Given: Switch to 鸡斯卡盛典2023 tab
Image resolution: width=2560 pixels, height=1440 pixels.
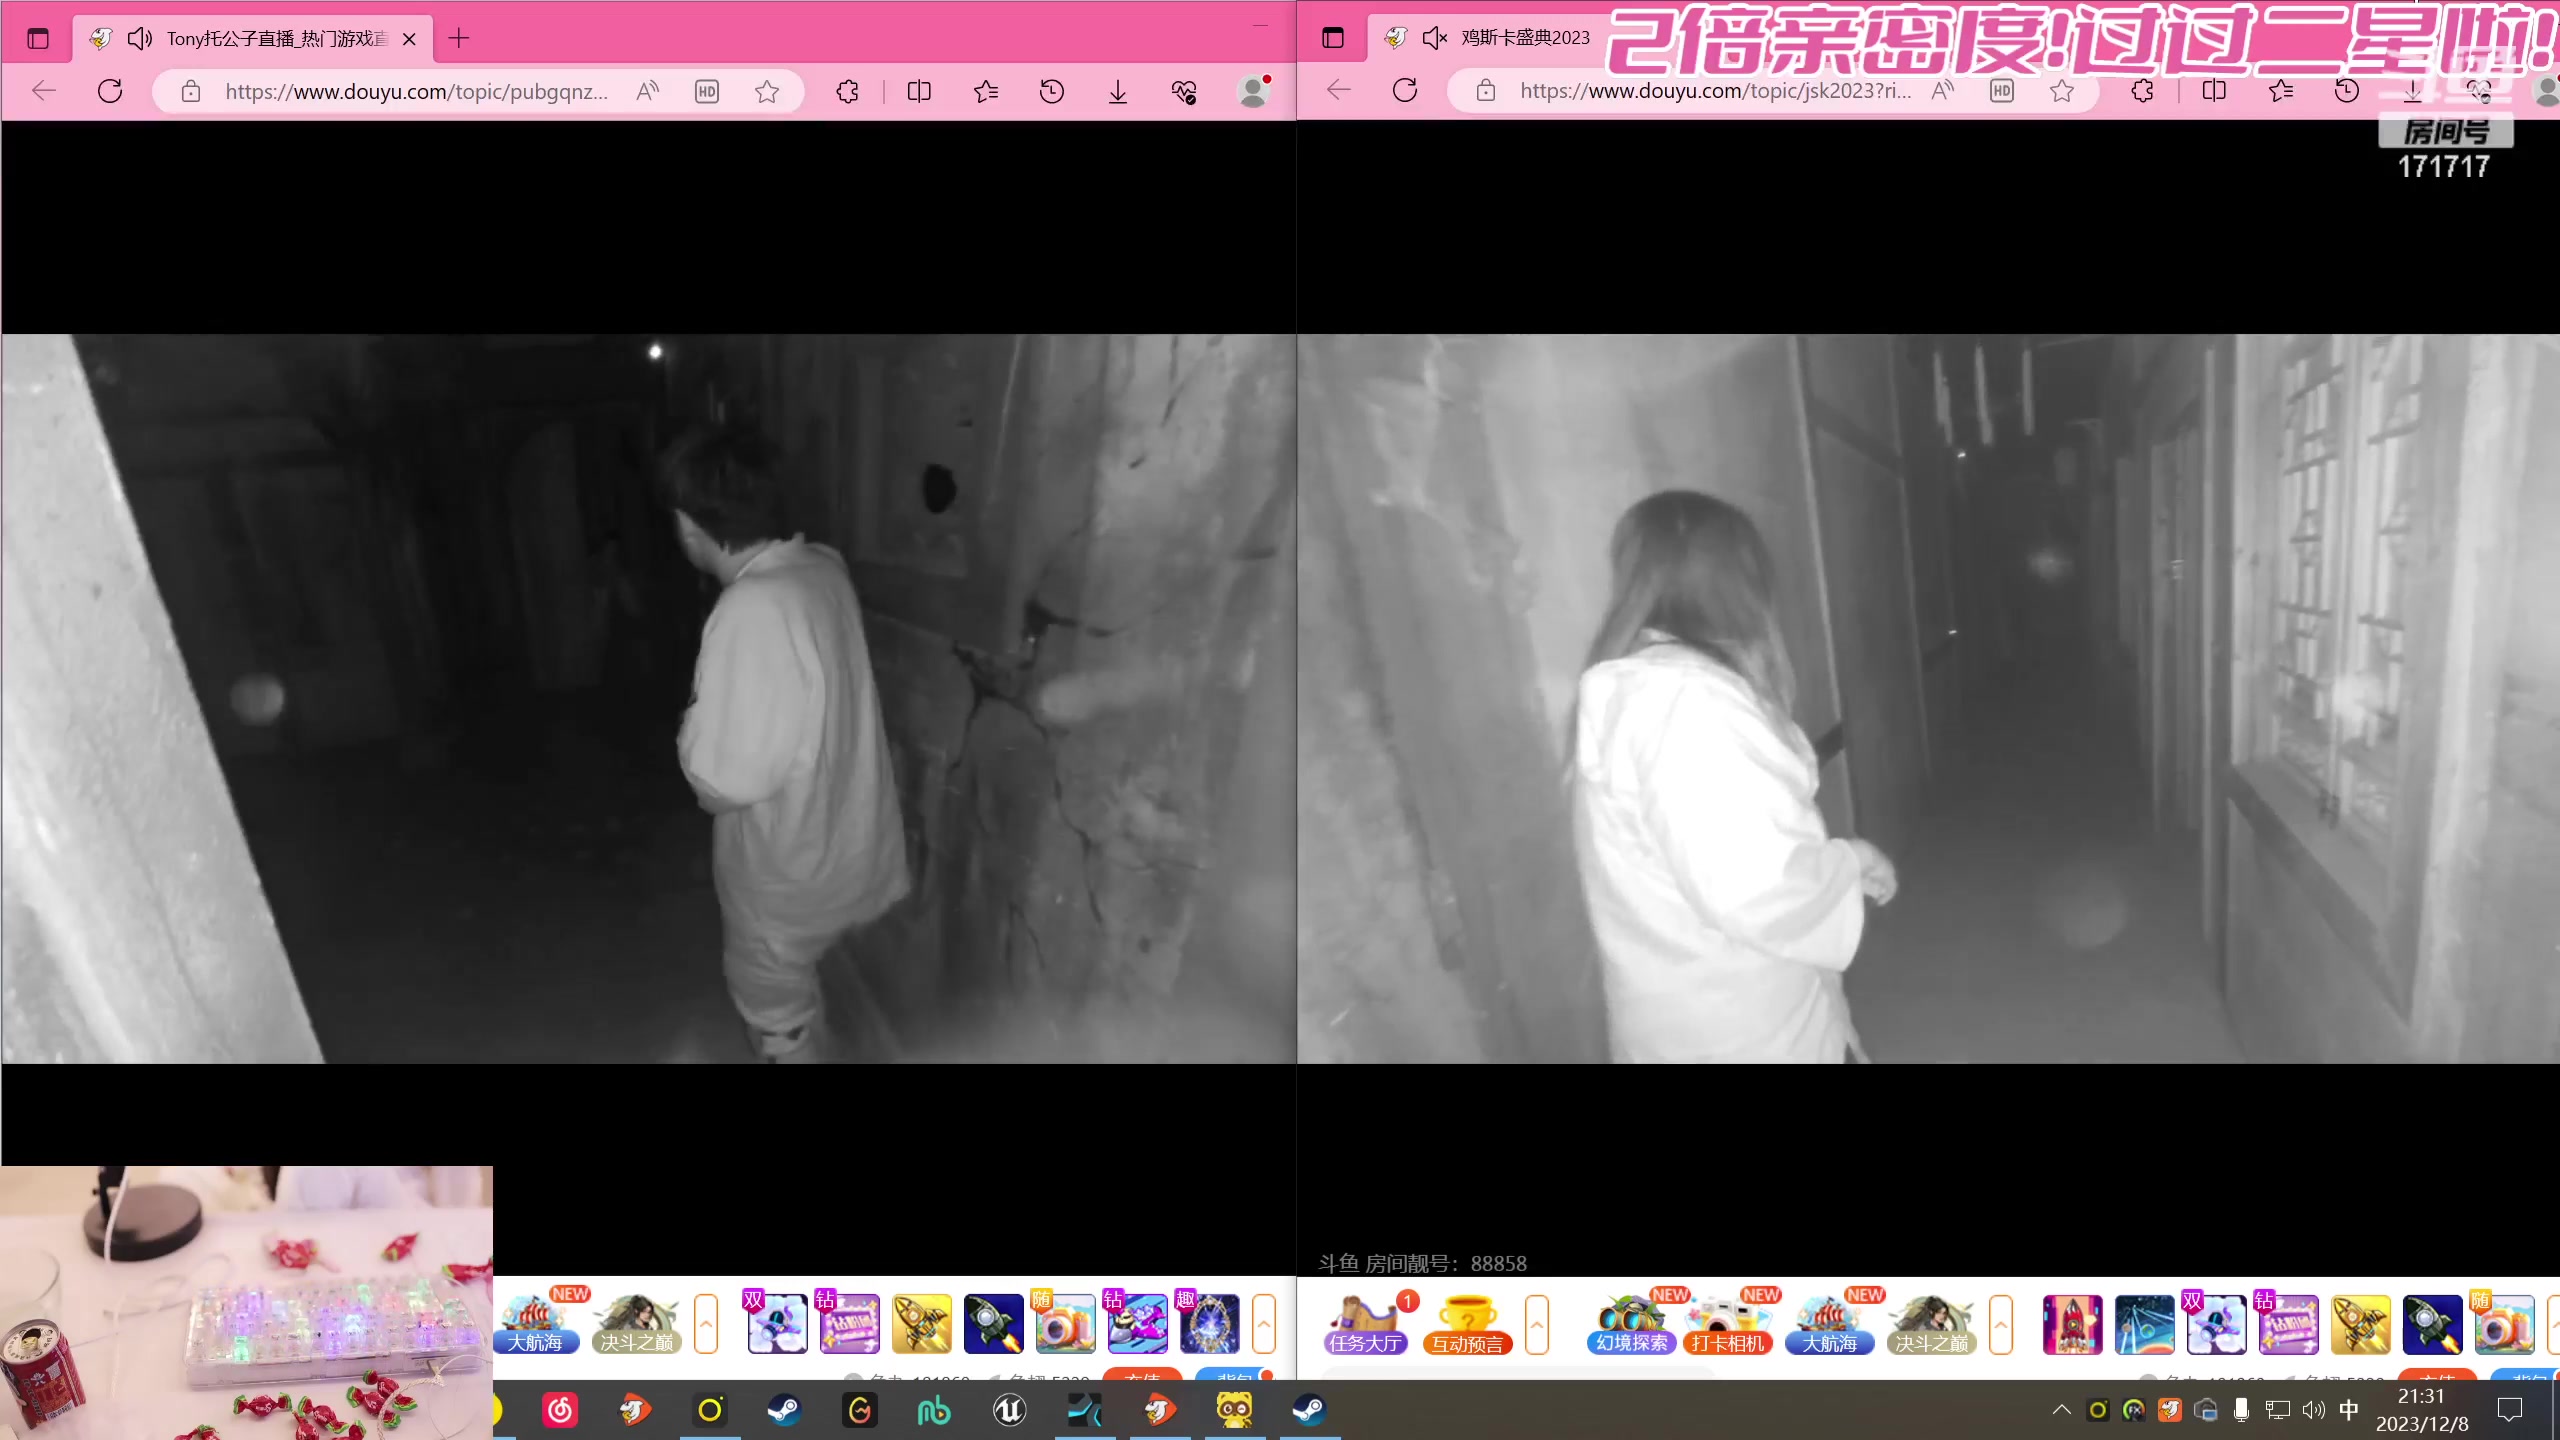Looking at the screenshot, I should click(1524, 38).
